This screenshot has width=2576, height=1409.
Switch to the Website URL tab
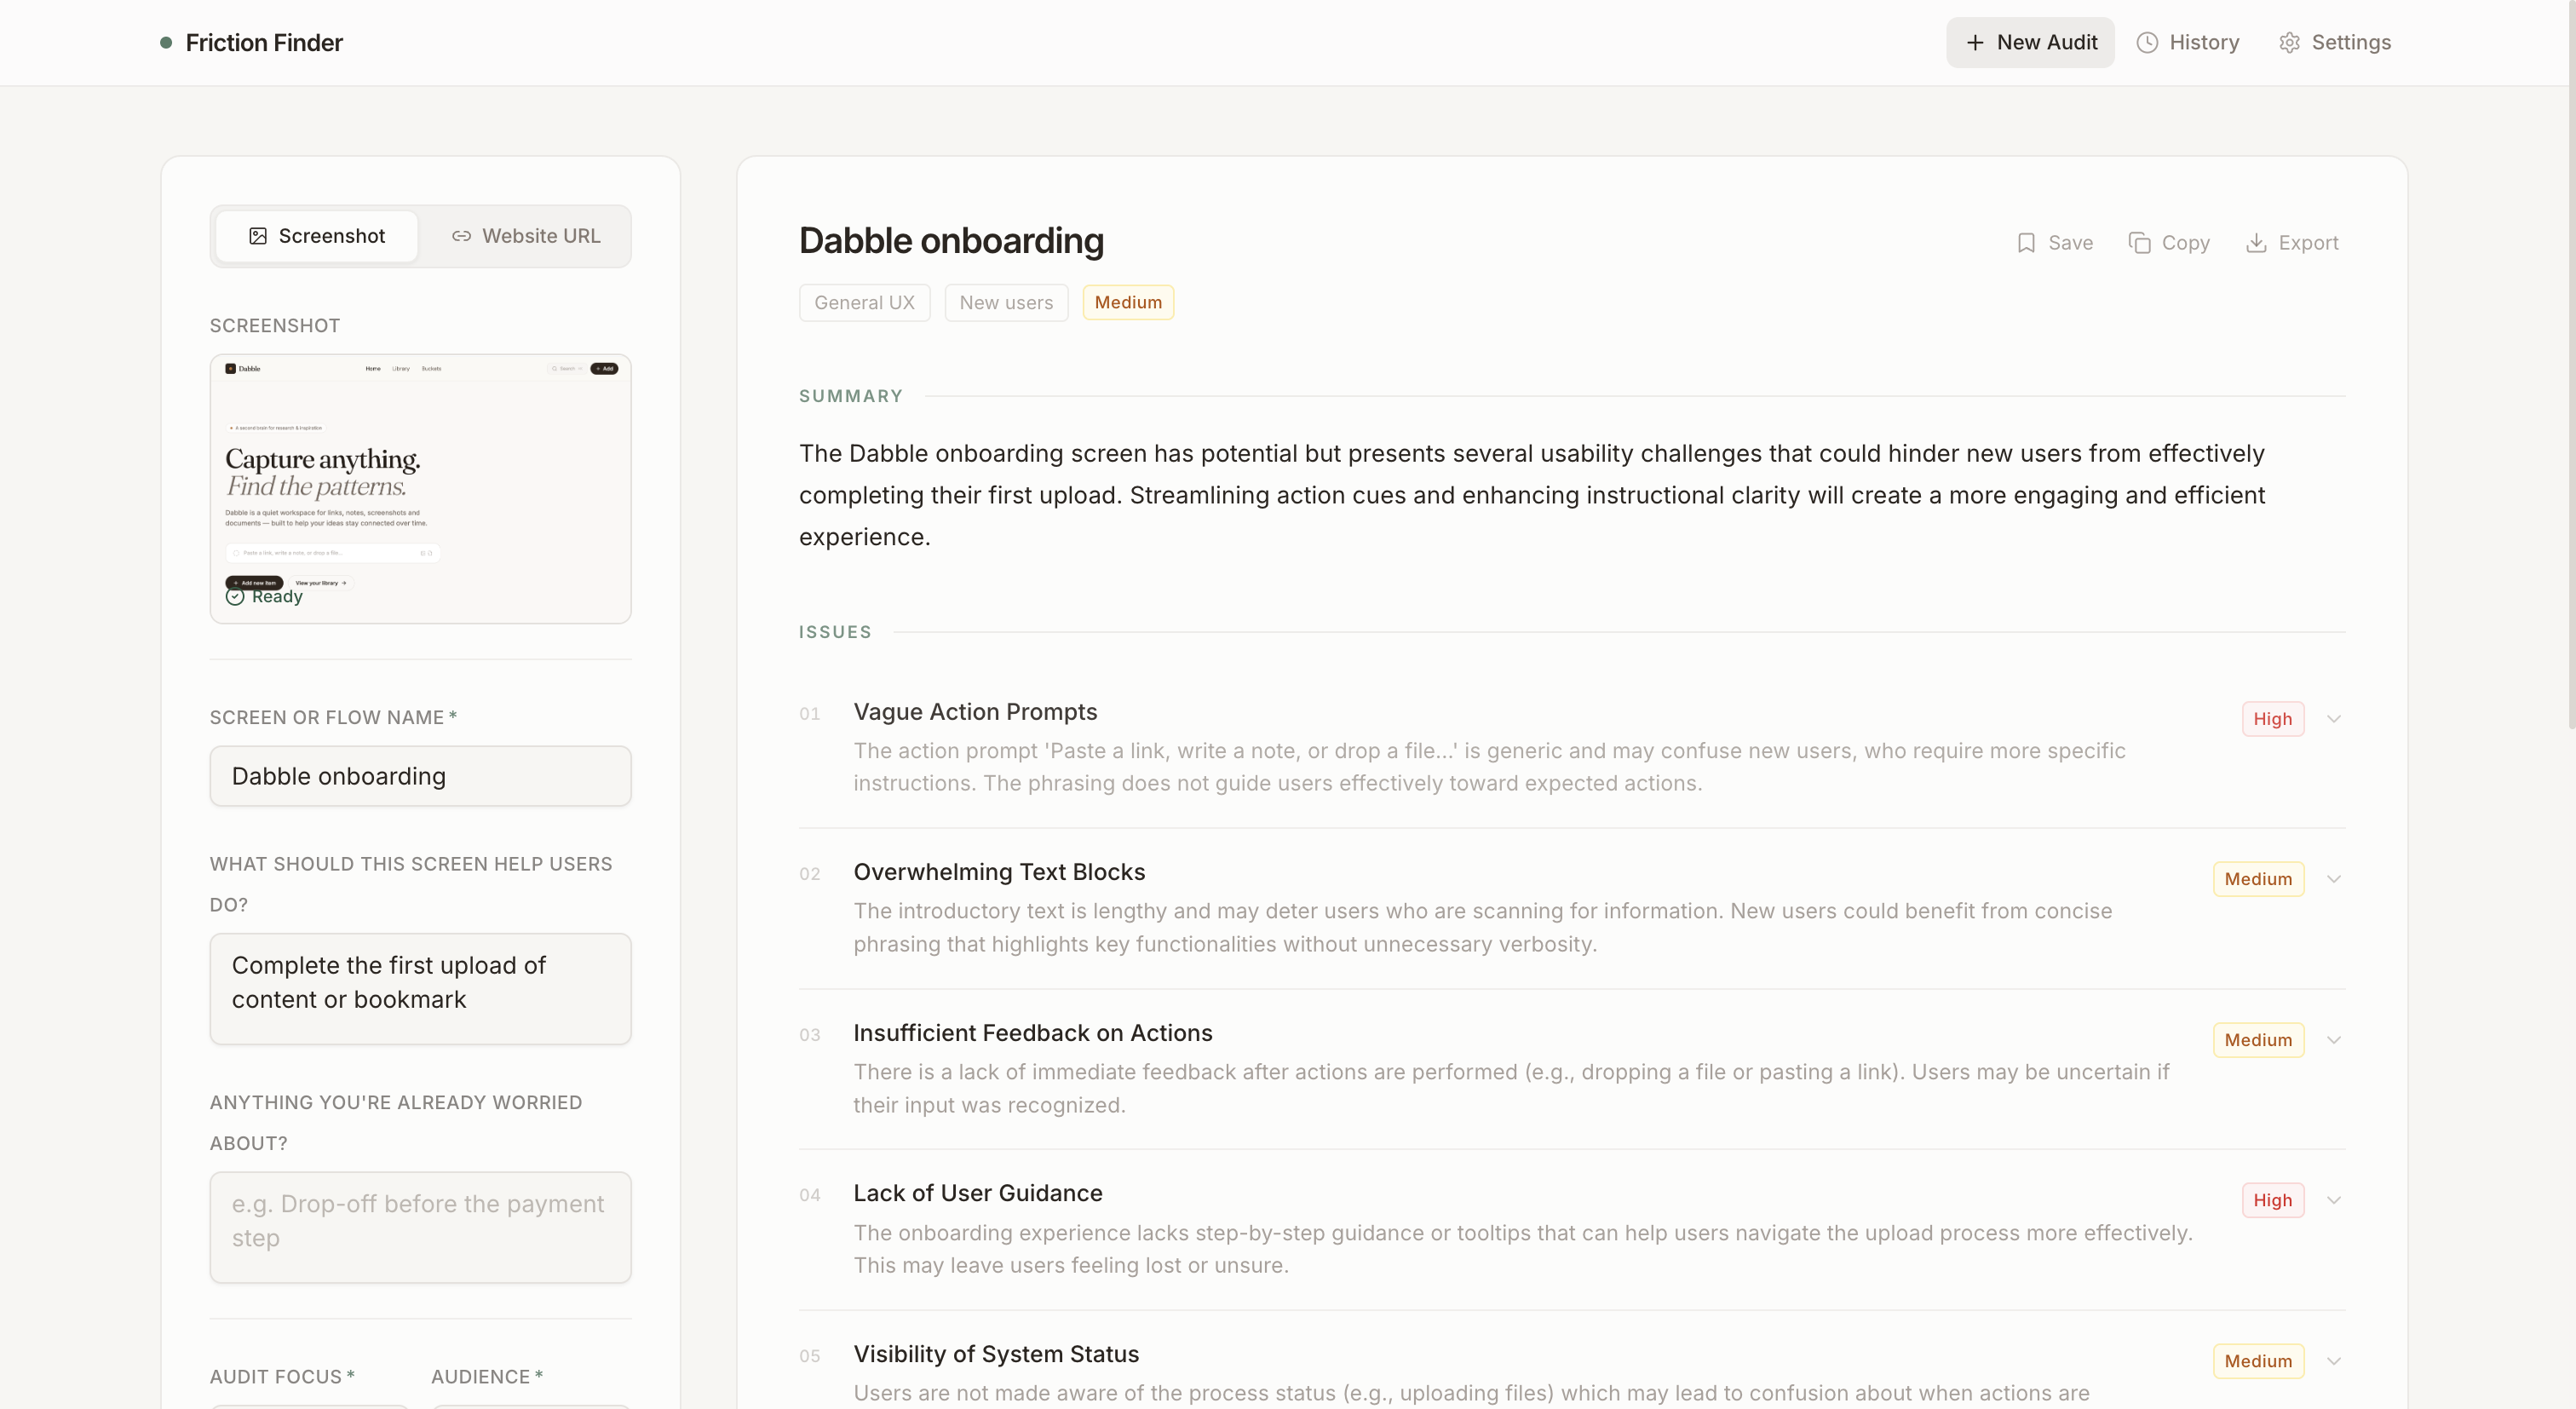click(x=525, y=236)
